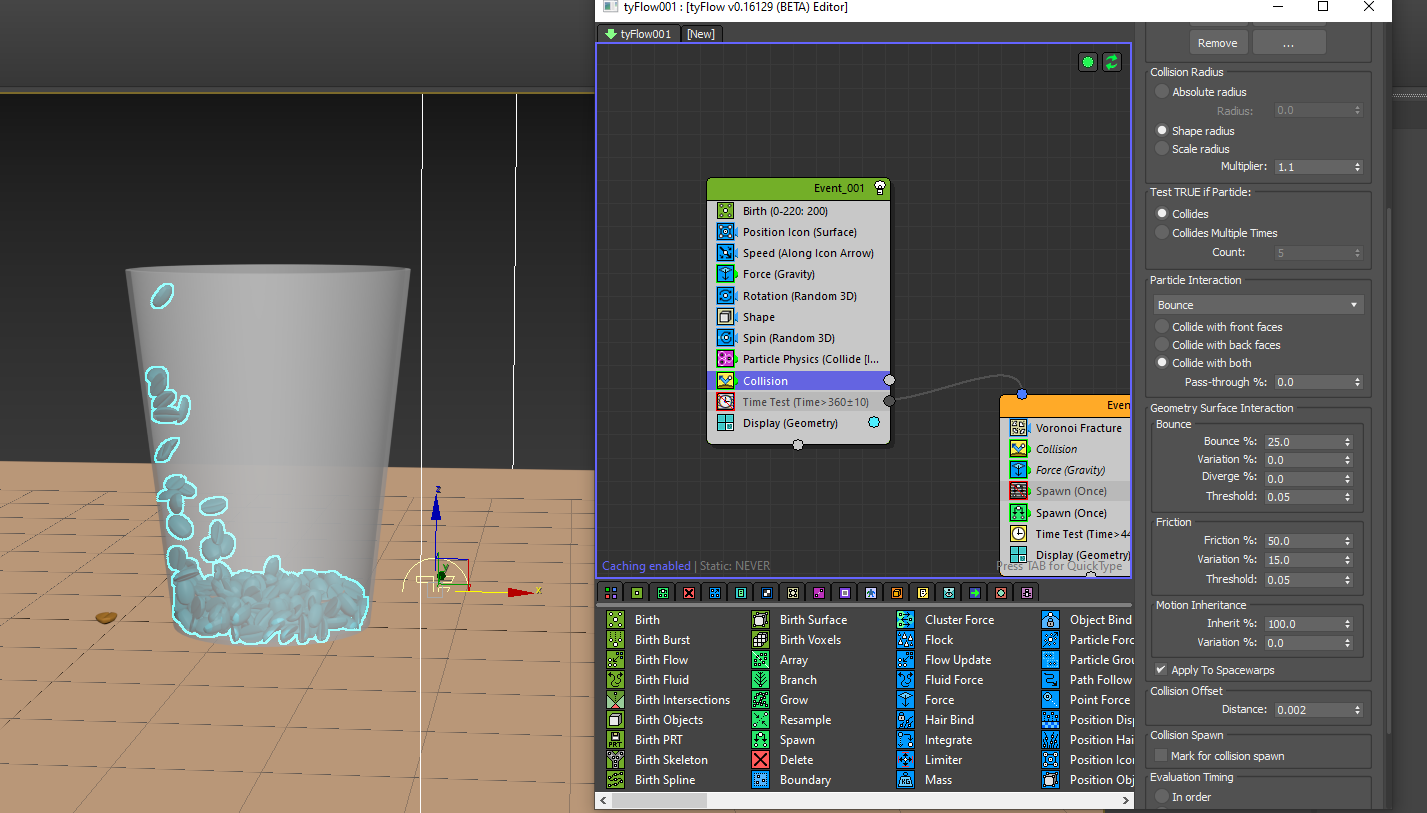Select the Collision operator in Event_001
Viewport: 1427px width, 813px height.
coord(798,381)
